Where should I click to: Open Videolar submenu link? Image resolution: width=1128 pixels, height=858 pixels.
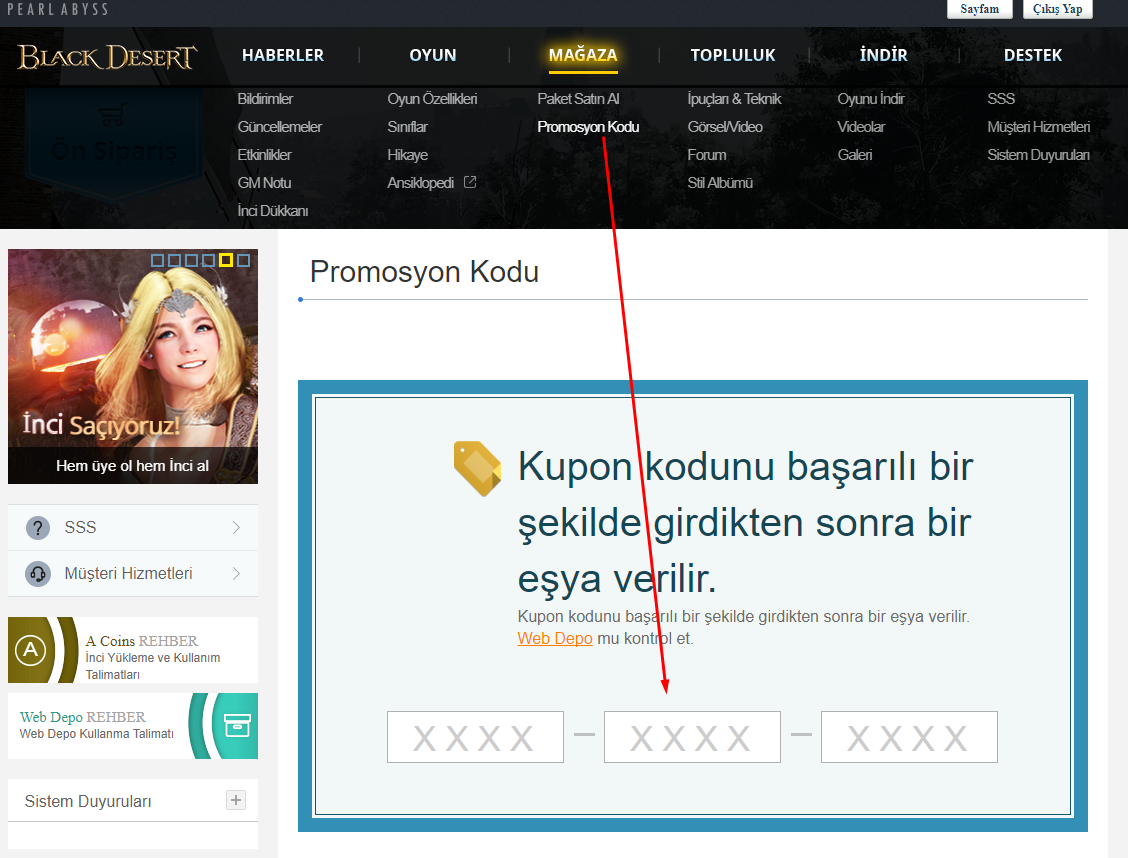pyautogui.click(x=860, y=127)
